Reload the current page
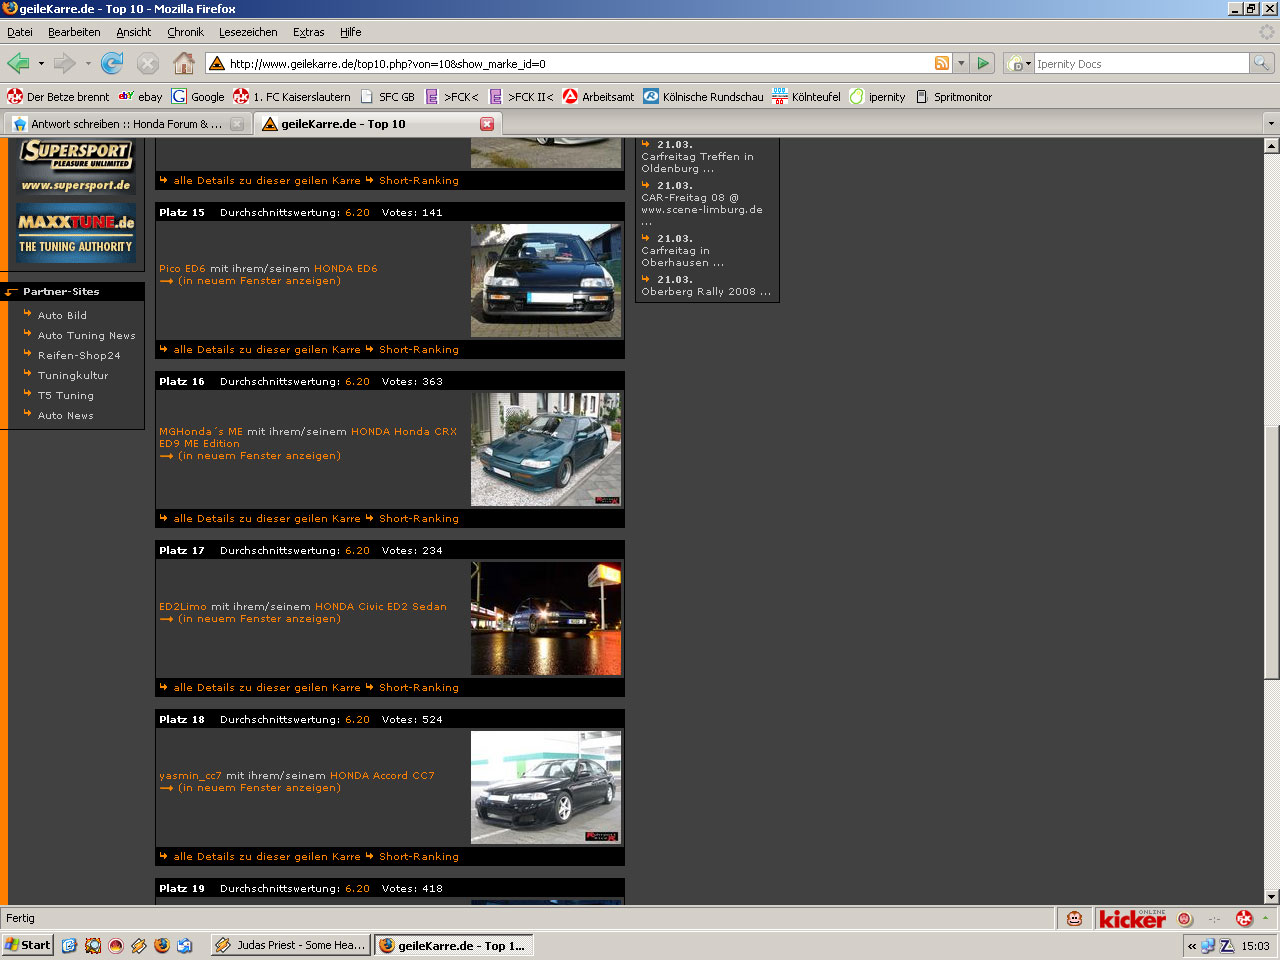Viewport: 1280px width, 960px height. click(x=112, y=64)
